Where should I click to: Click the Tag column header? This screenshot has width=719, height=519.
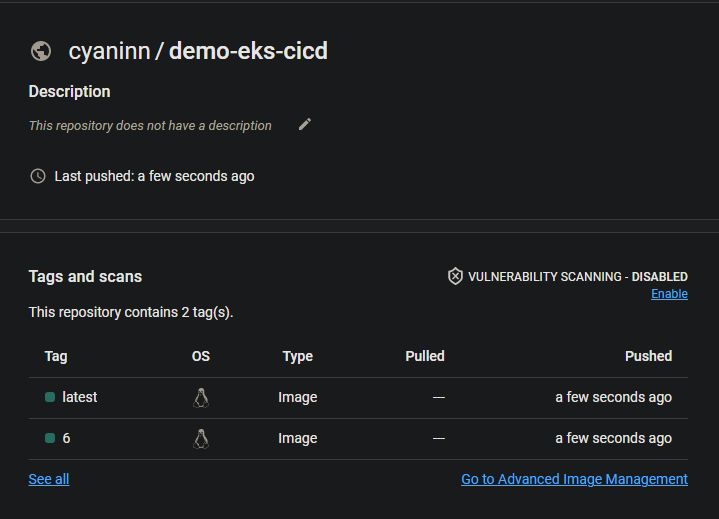click(56, 356)
